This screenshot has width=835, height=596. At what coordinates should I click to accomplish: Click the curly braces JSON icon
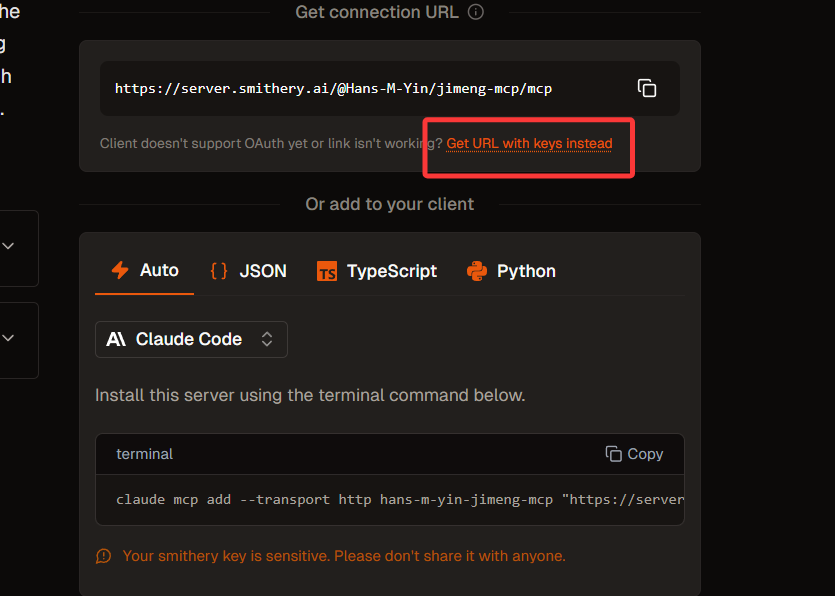click(219, 271)
